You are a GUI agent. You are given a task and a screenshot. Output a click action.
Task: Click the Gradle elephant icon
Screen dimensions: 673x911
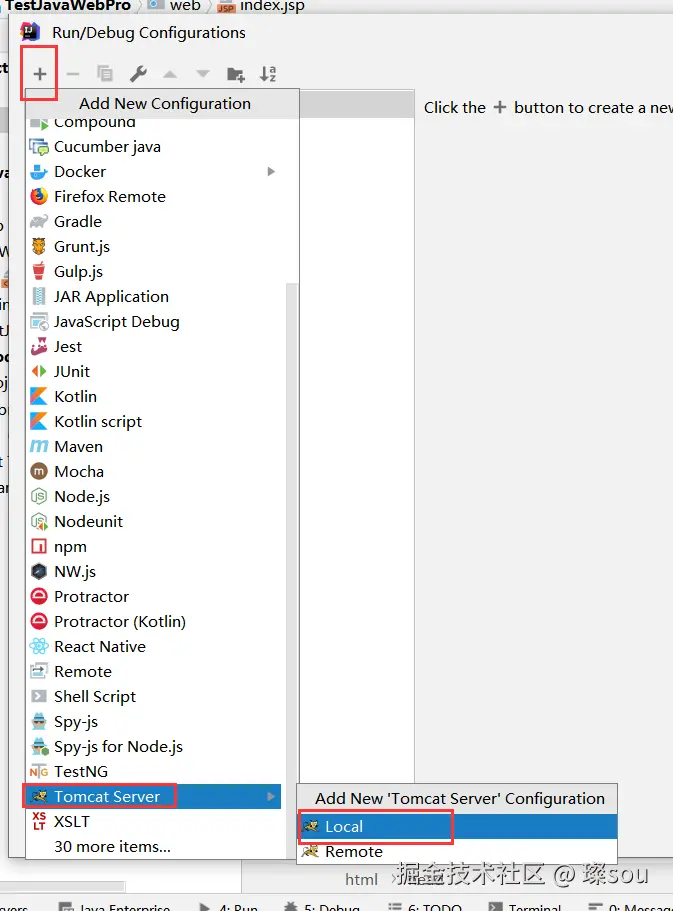click(39, 221)
